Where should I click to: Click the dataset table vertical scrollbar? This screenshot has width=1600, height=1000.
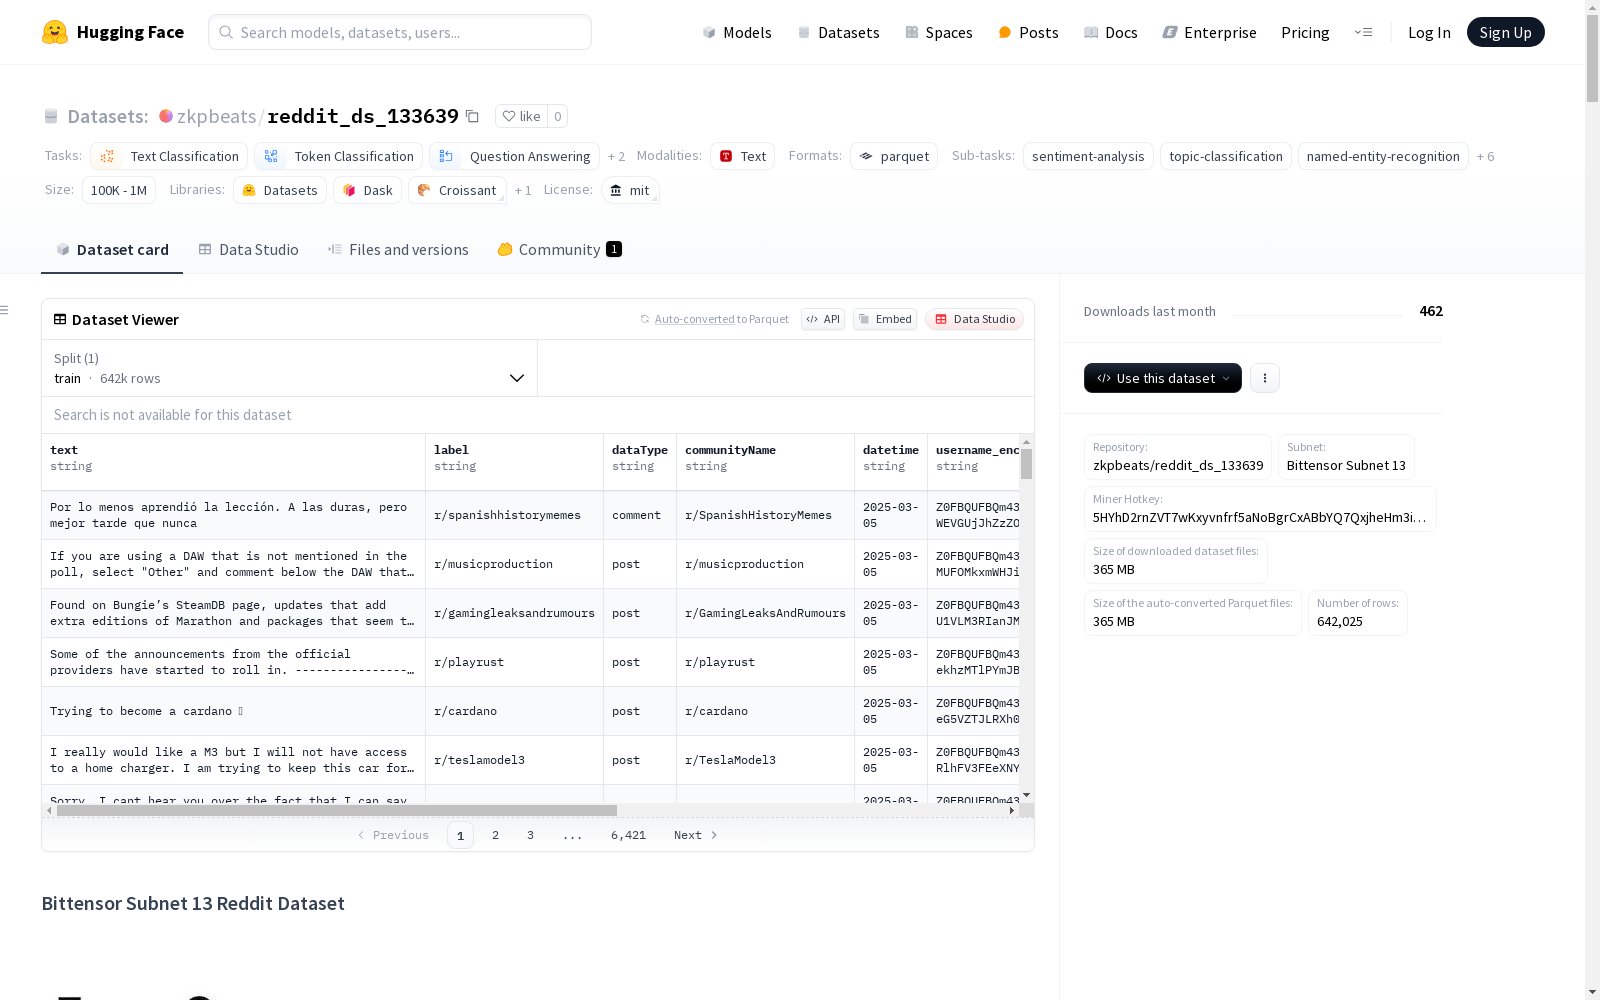(x=1026, y=464)
